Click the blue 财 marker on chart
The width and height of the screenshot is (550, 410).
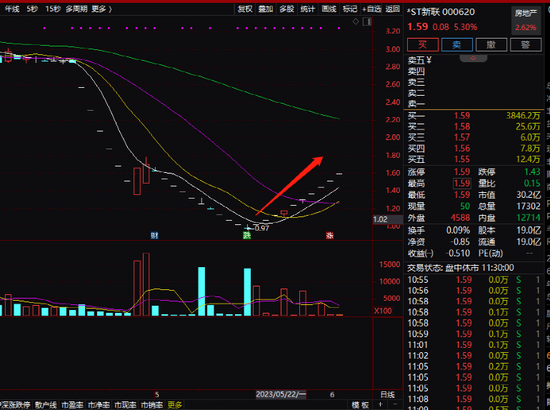(x=154, y=235)
